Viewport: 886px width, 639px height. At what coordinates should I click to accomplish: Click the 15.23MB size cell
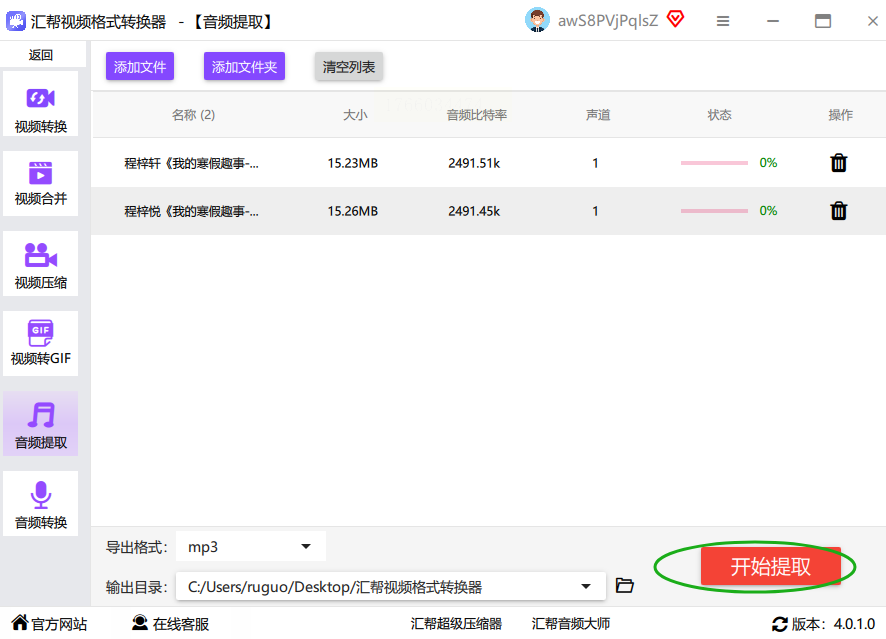click(353, 163)
